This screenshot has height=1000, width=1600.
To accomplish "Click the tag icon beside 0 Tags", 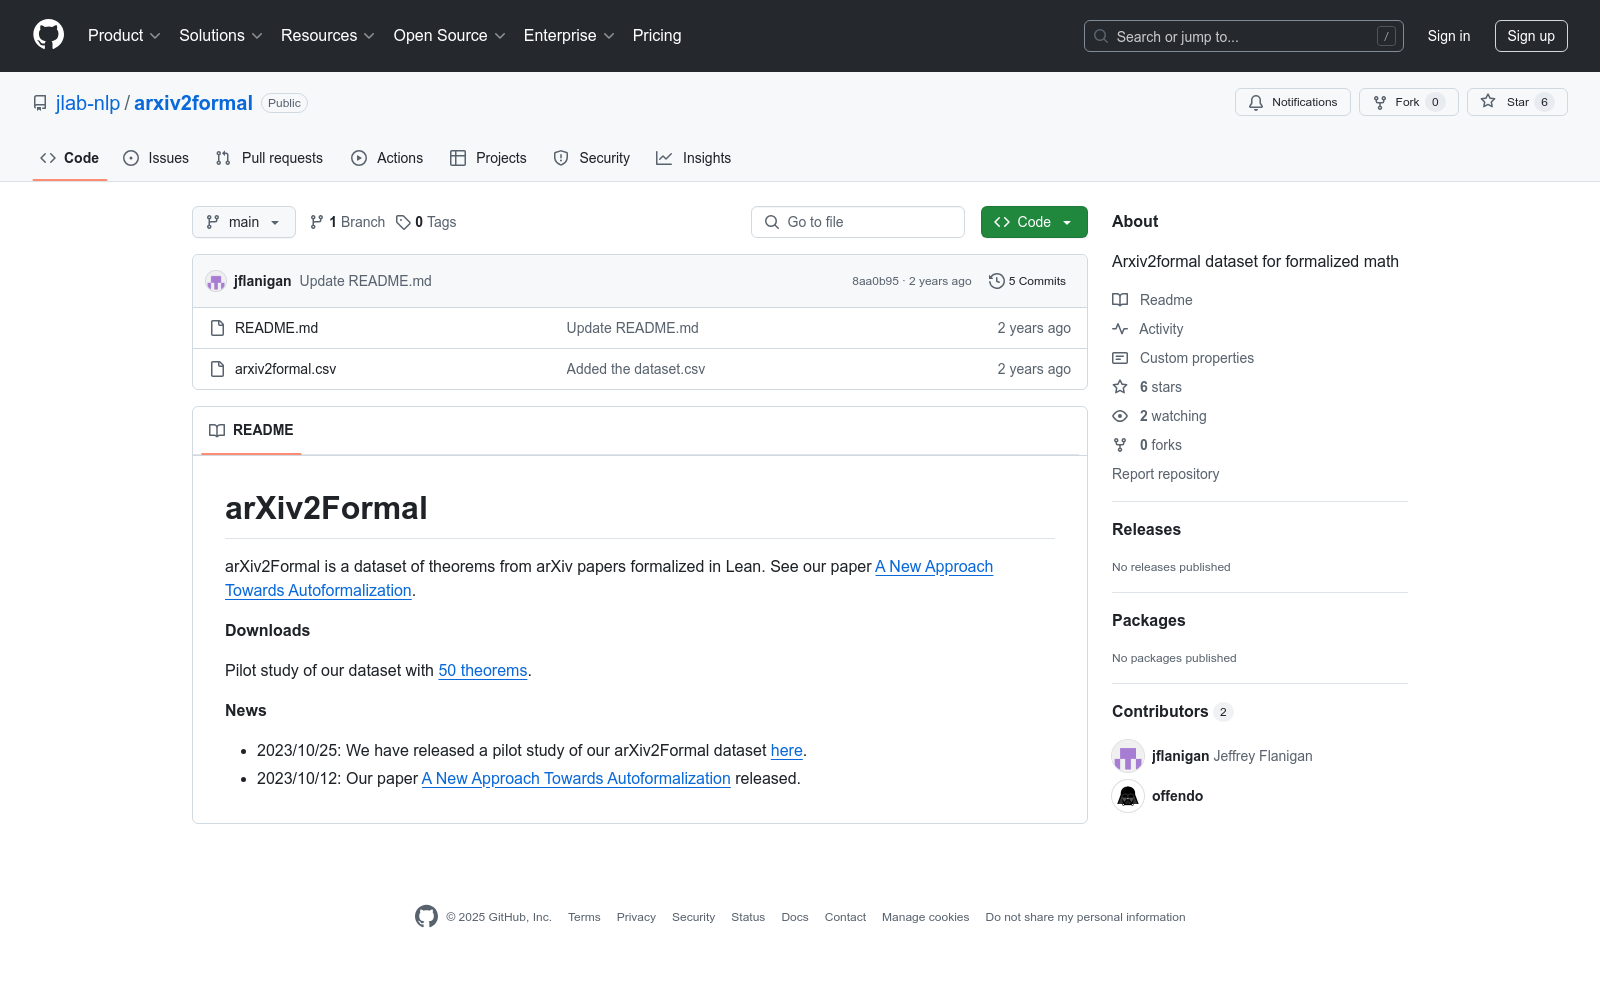I will tap(403, 222).
